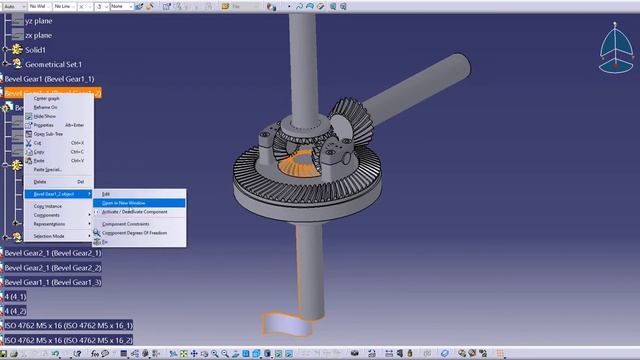
Task: Select the Pan view tool
Action: (x=194, y=353)
